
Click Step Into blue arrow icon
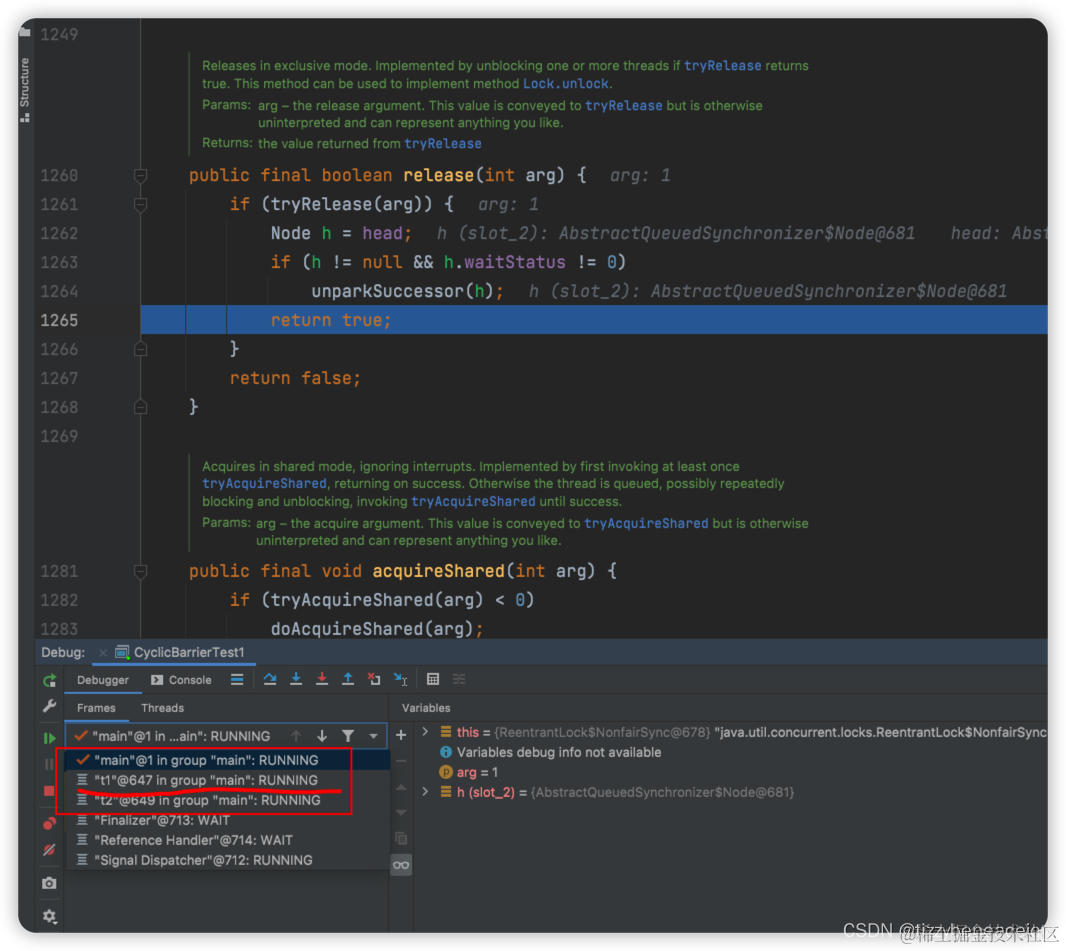[x=296, y=679]
